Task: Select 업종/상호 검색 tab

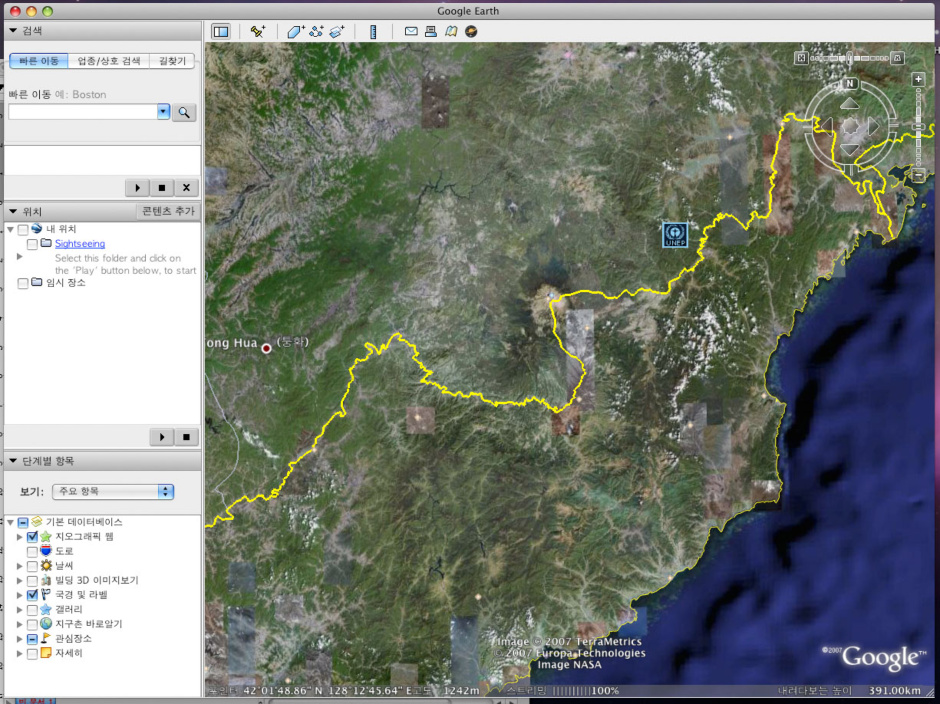Action: coord(109,61)
